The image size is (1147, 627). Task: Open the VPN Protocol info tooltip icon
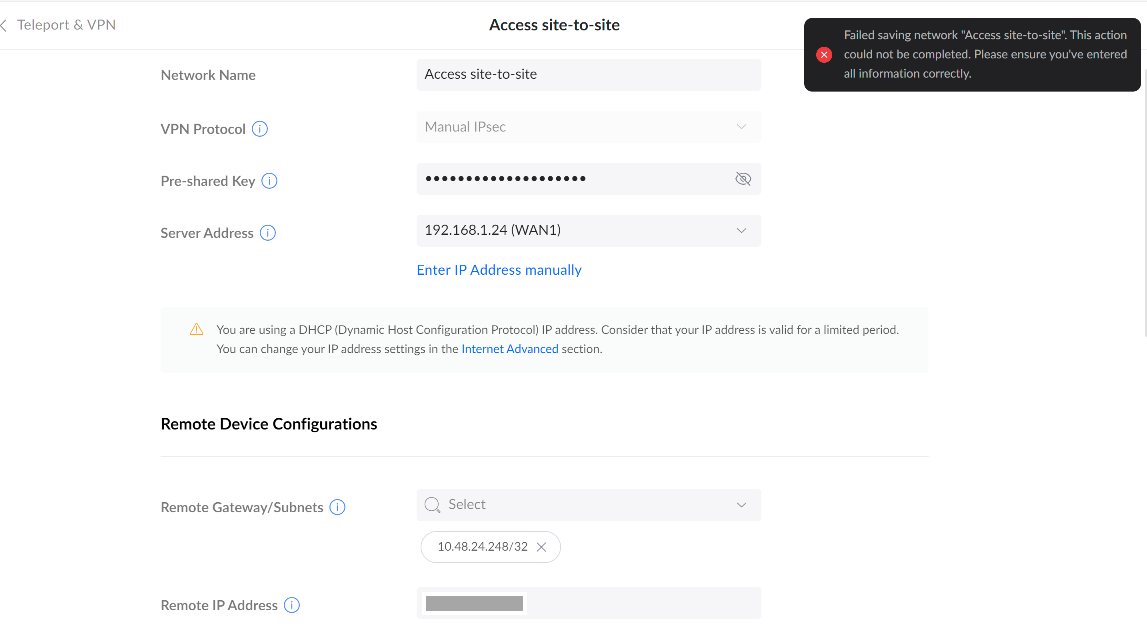click(x=260, y=129)
